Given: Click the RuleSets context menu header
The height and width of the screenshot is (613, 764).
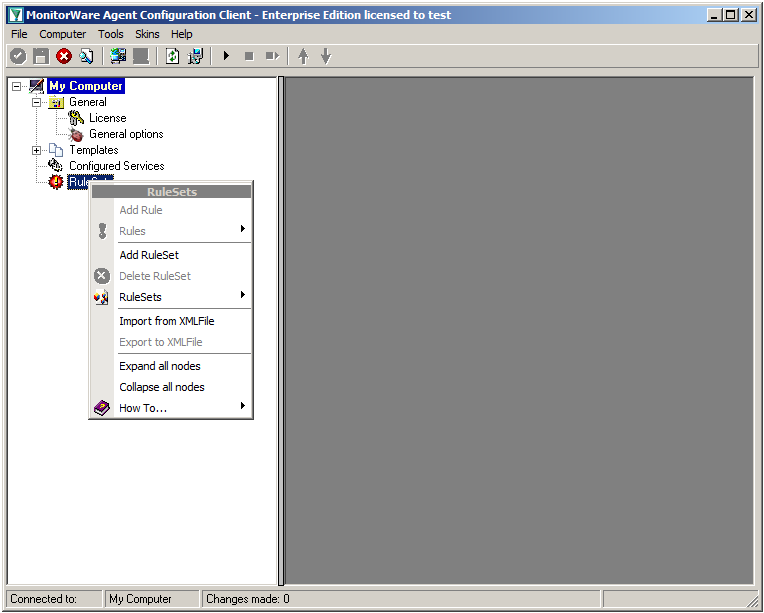Looking at the screenshot, I should (x=172, y=192).
